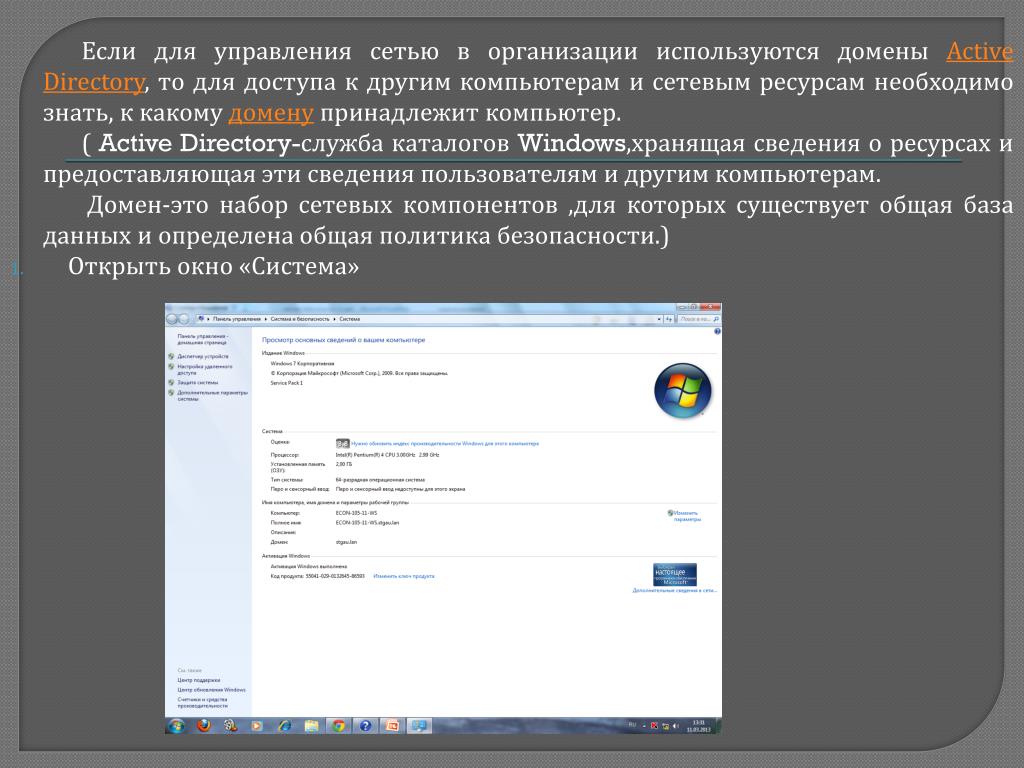Click shield icon beside 'Диспетчер устройств'
Image resolution: width=1024 pixels, height=768 pixels.
(x=171, y=357)
